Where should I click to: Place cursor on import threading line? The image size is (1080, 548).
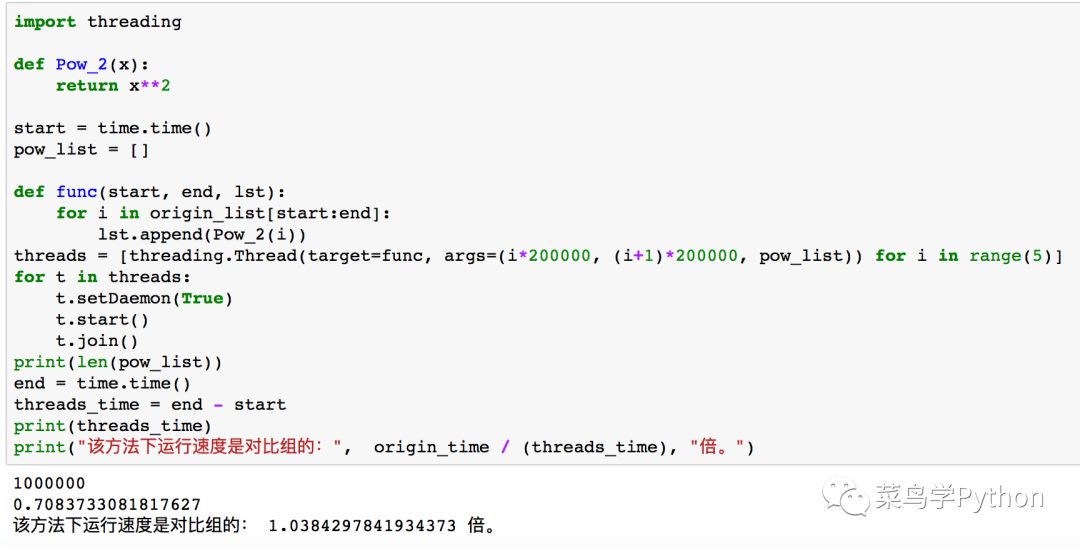coord(98,22)
